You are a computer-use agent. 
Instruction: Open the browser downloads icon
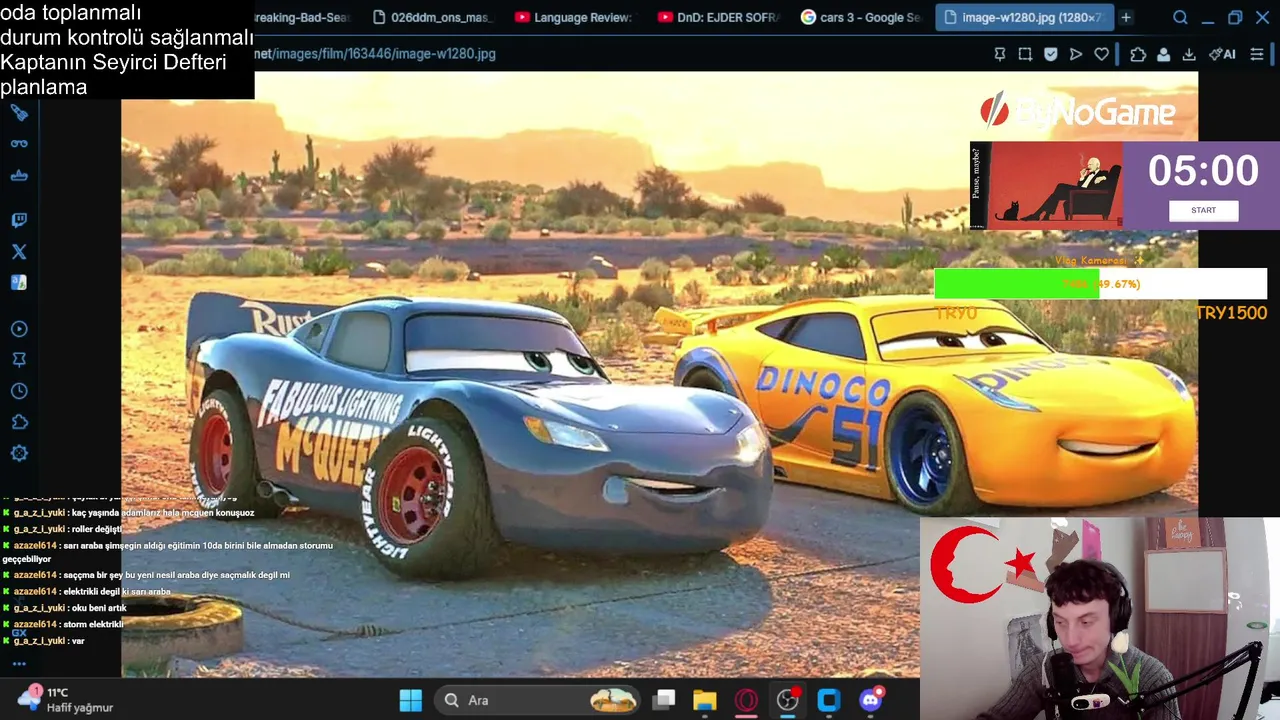tap(1189, 54)
